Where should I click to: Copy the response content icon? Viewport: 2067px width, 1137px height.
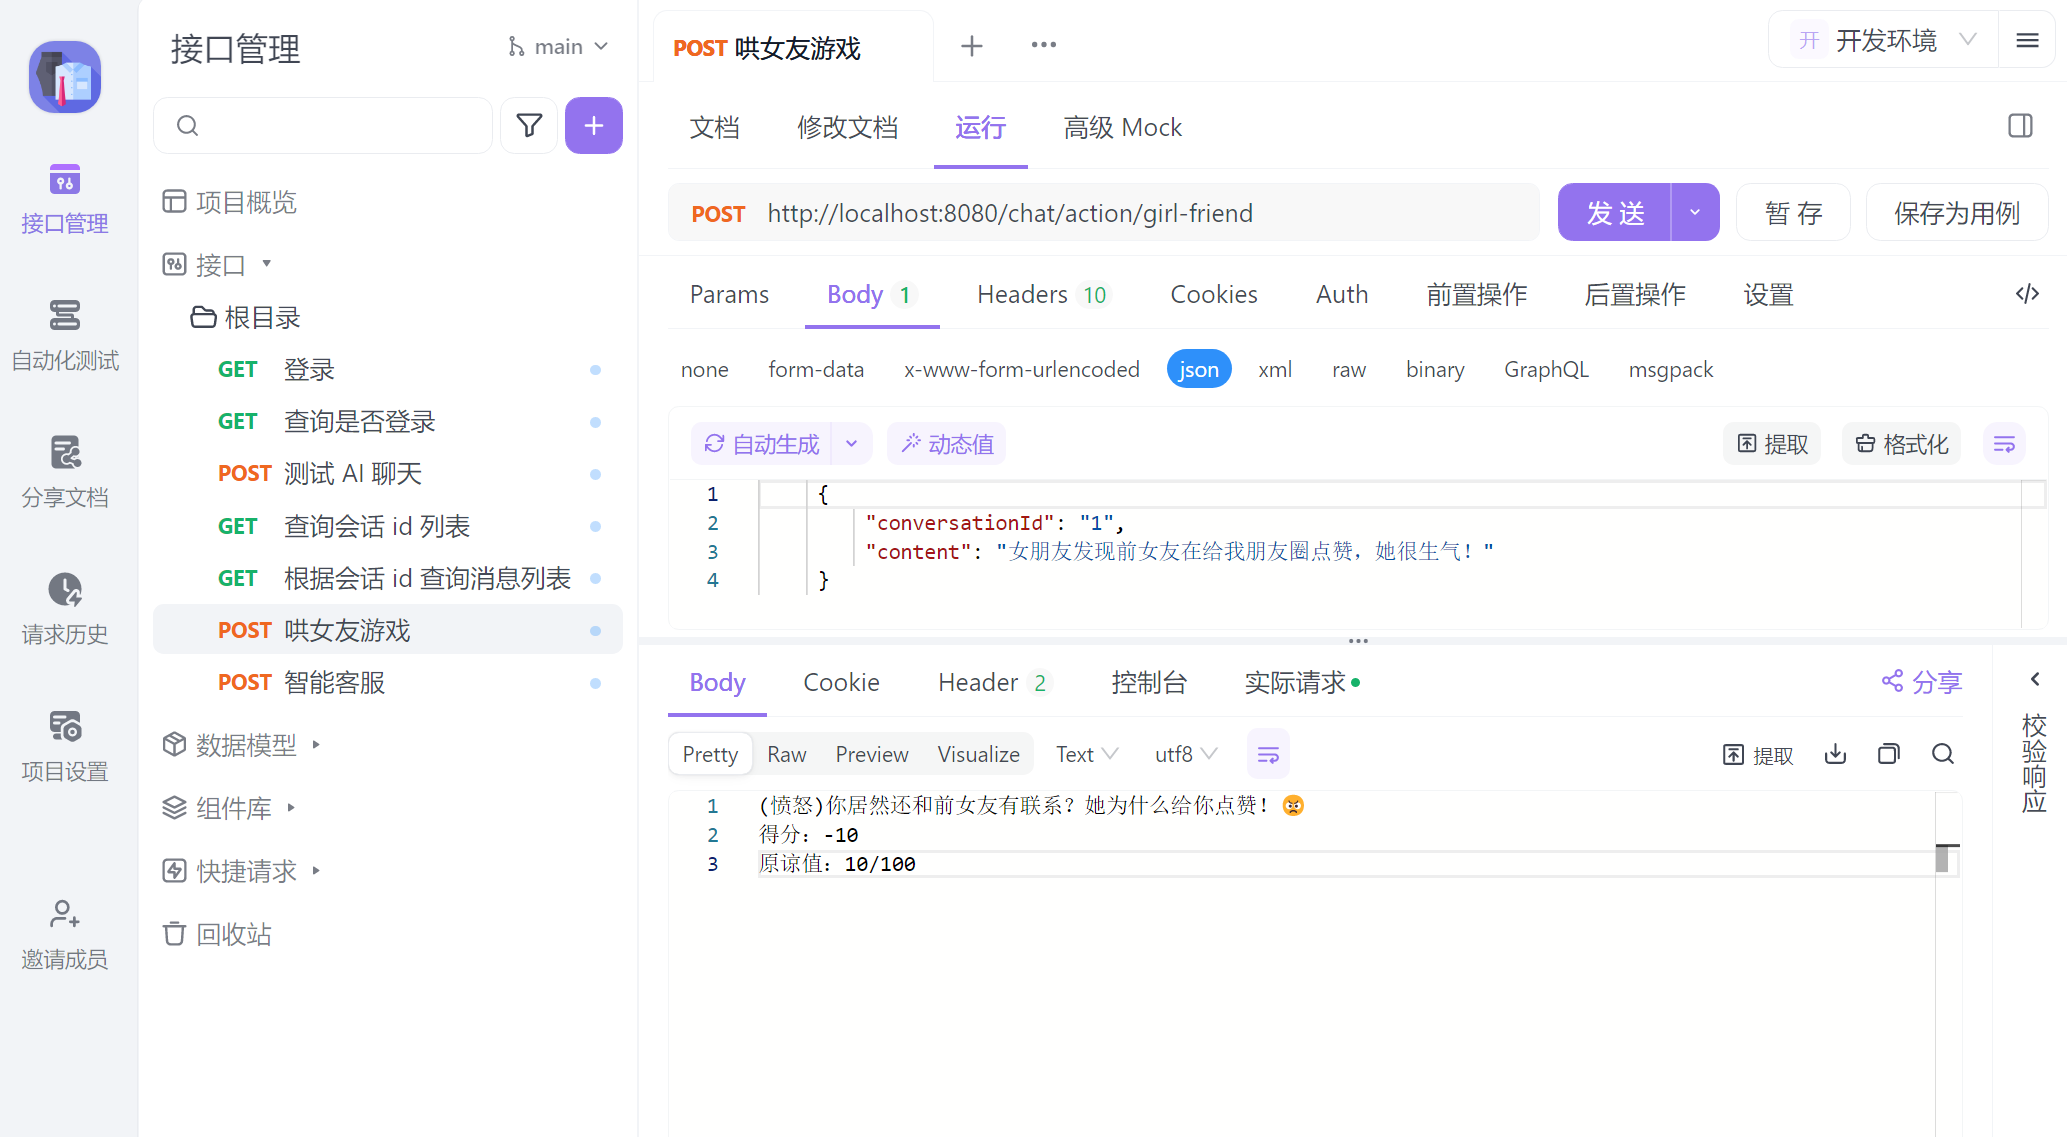click(1888, 754)
